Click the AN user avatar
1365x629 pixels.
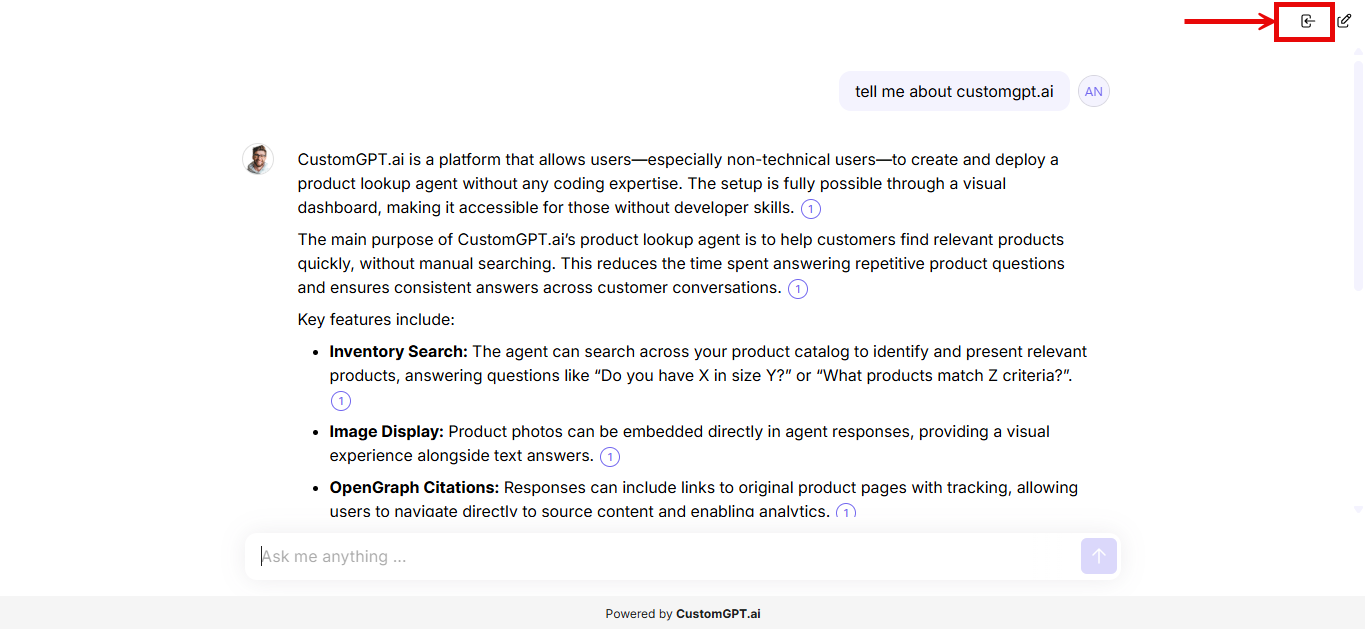pos(1094,91)
